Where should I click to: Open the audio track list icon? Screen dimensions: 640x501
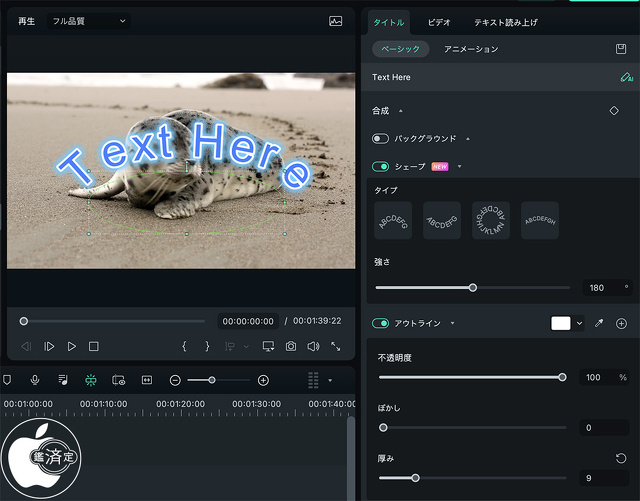(63, 380)
